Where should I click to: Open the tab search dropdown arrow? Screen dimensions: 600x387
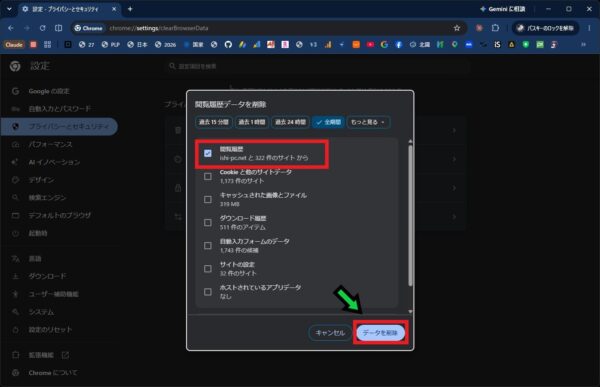[x=9, y=9]
